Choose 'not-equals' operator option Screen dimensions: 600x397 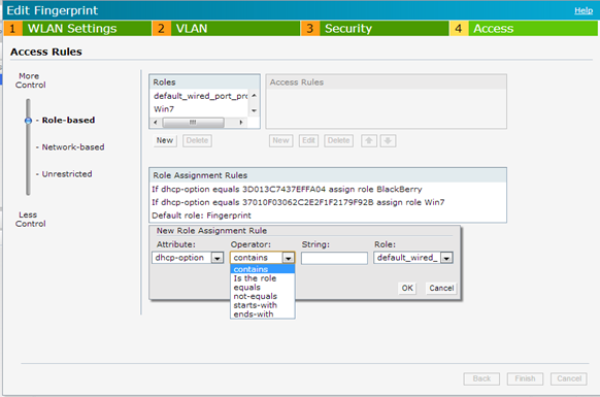tap(255, 296)
